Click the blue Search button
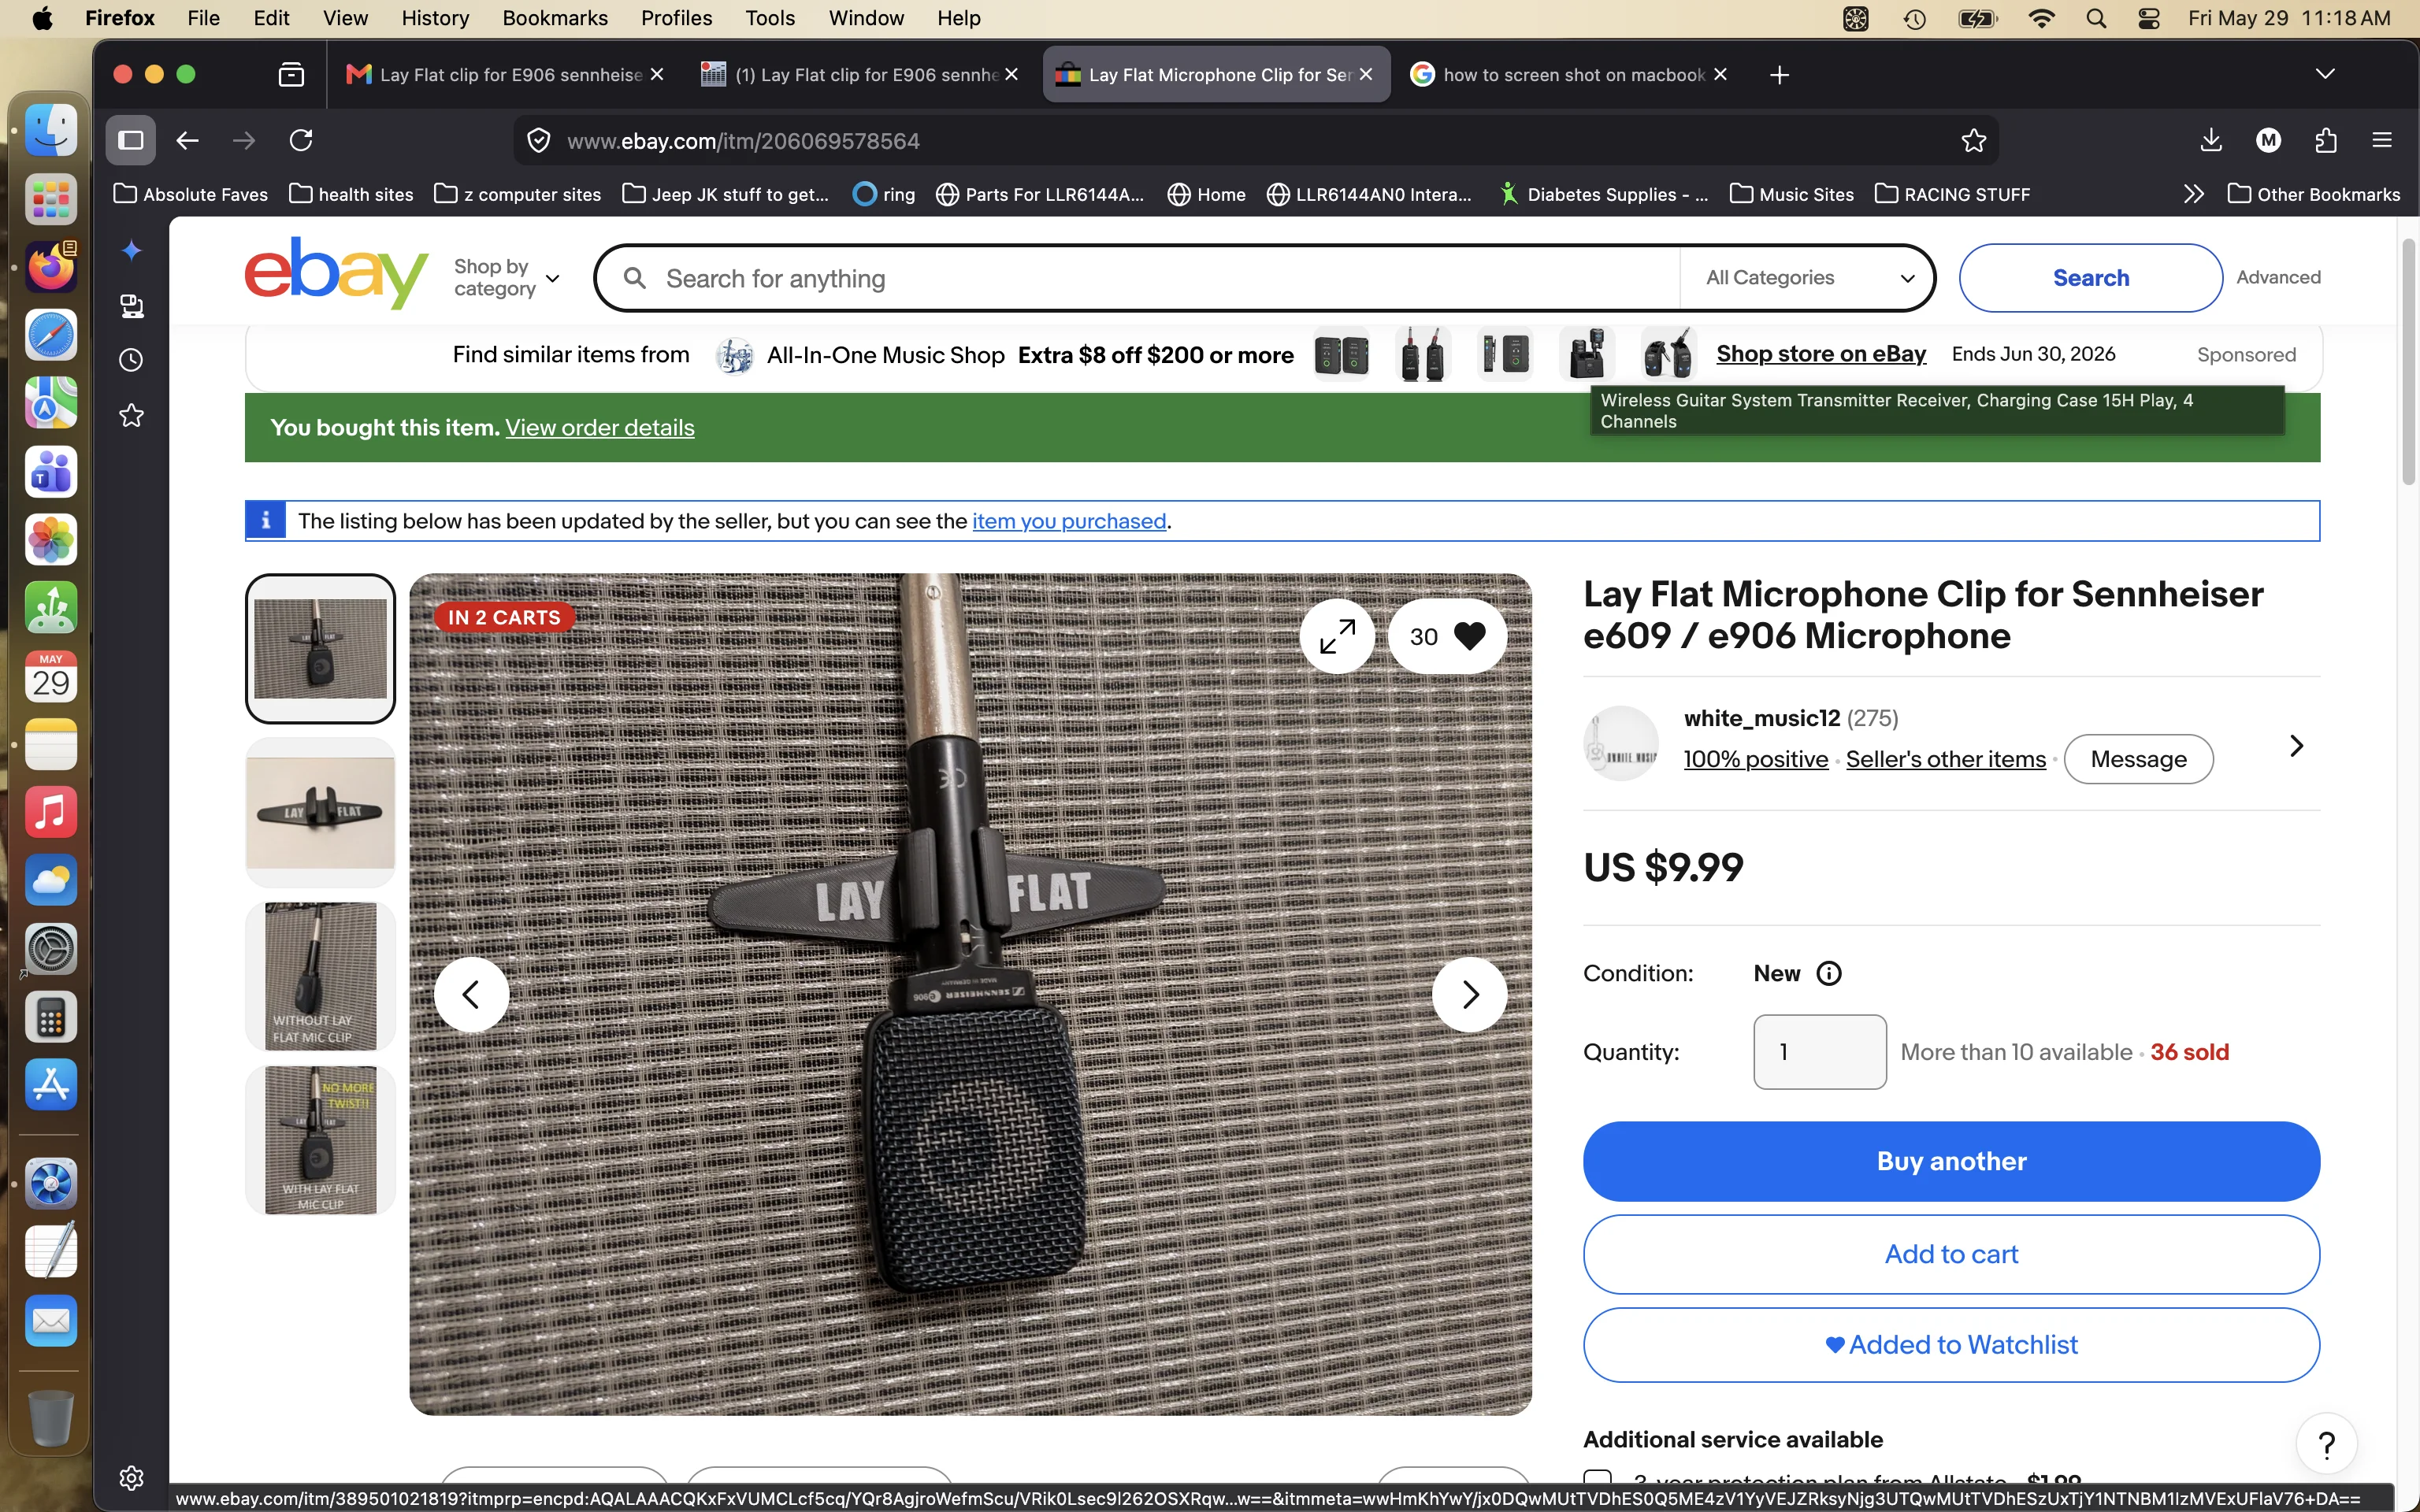The image size is (2420, 1512). (x=2090, y=278)
